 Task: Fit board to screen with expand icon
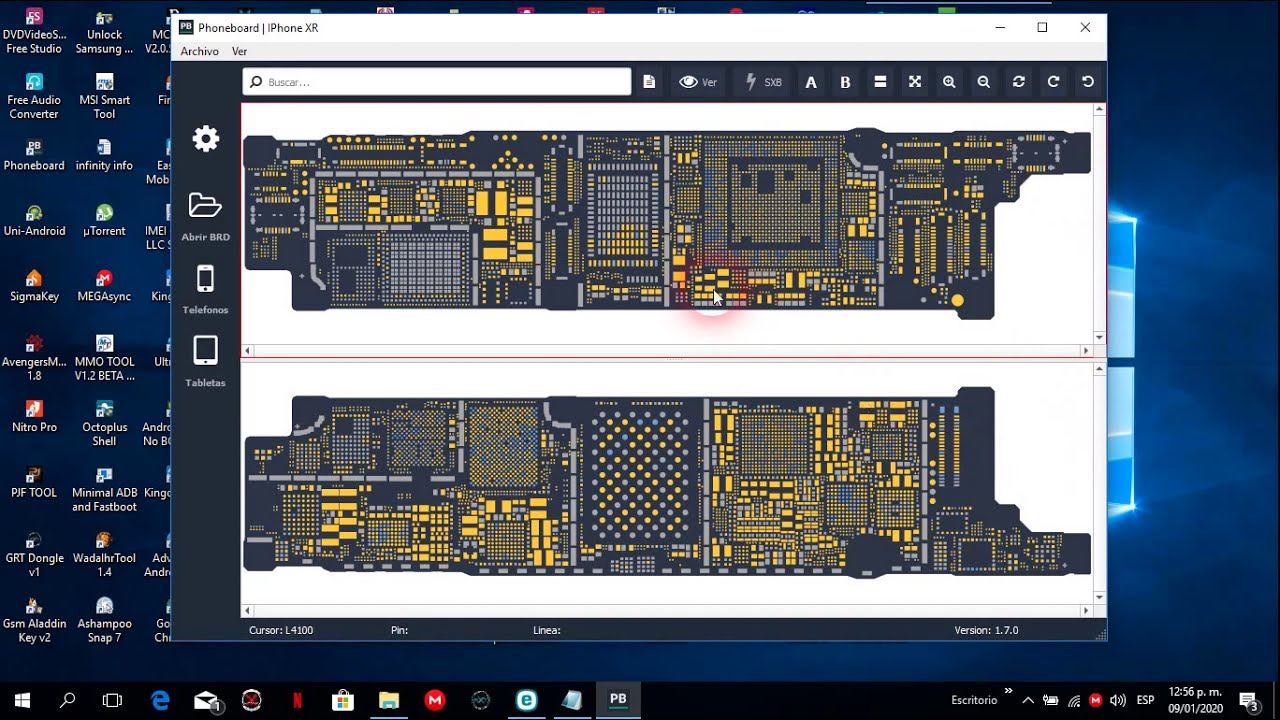pyautogui.click(x=914, y=82)
